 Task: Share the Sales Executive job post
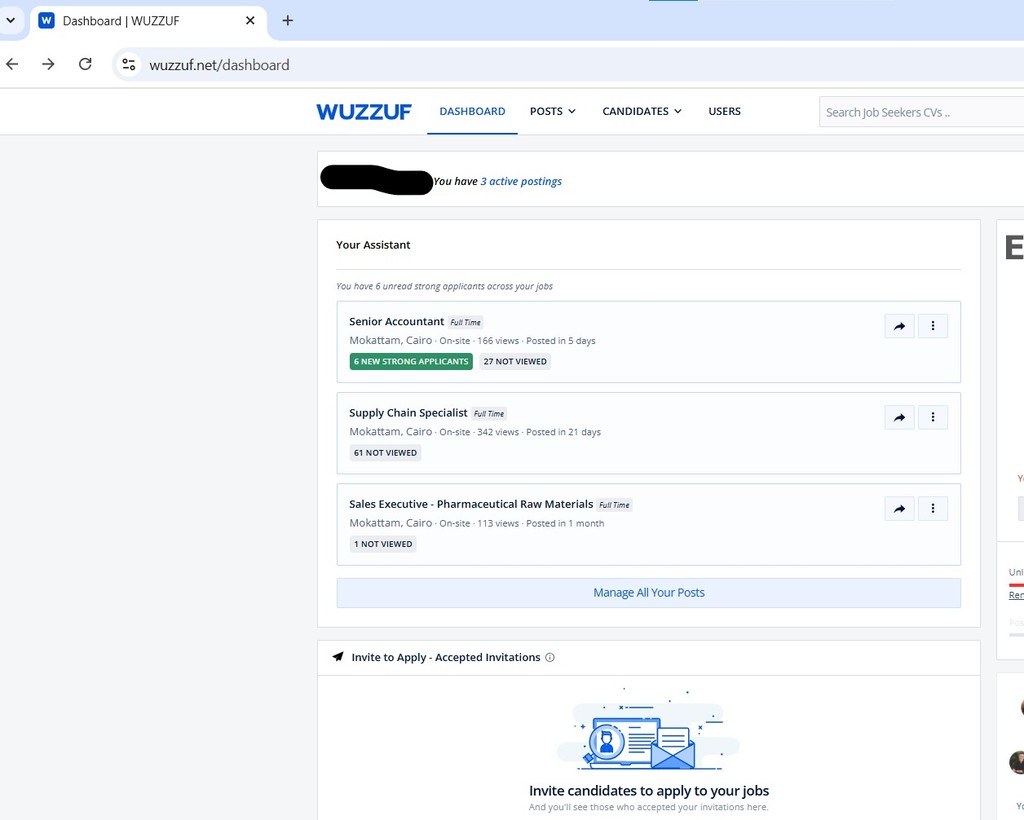click(899, 509)
